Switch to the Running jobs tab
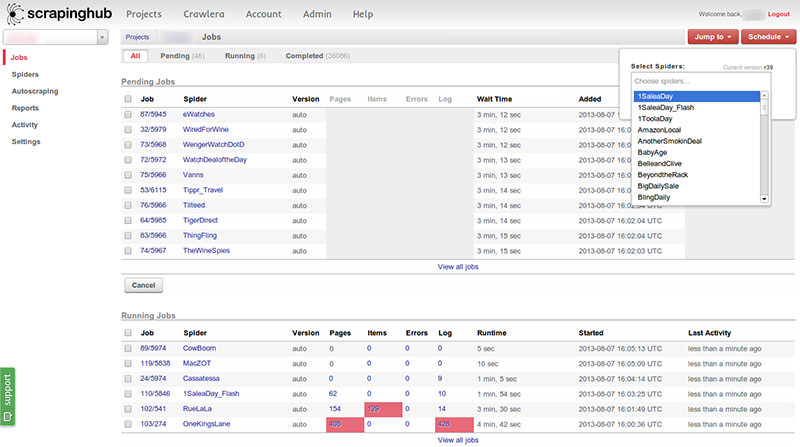This screenshot has height=447, width=800. 245,56
